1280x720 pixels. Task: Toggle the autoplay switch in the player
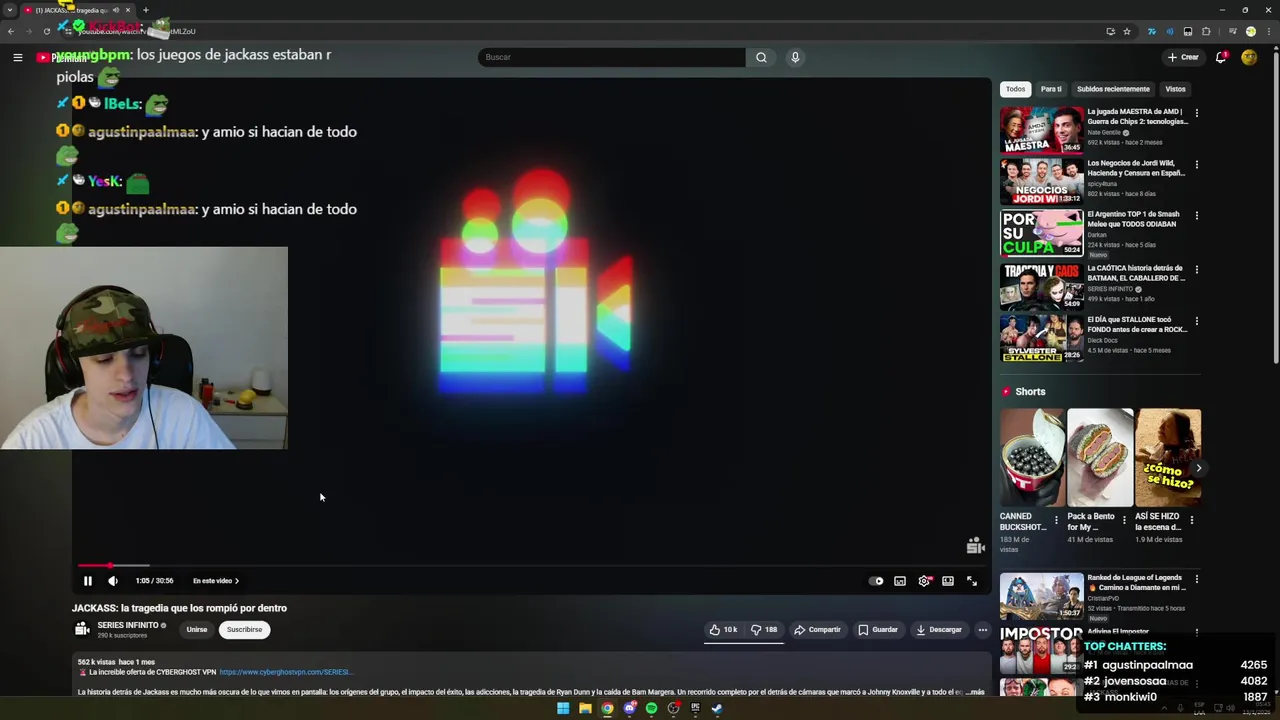tap(877, 581)
